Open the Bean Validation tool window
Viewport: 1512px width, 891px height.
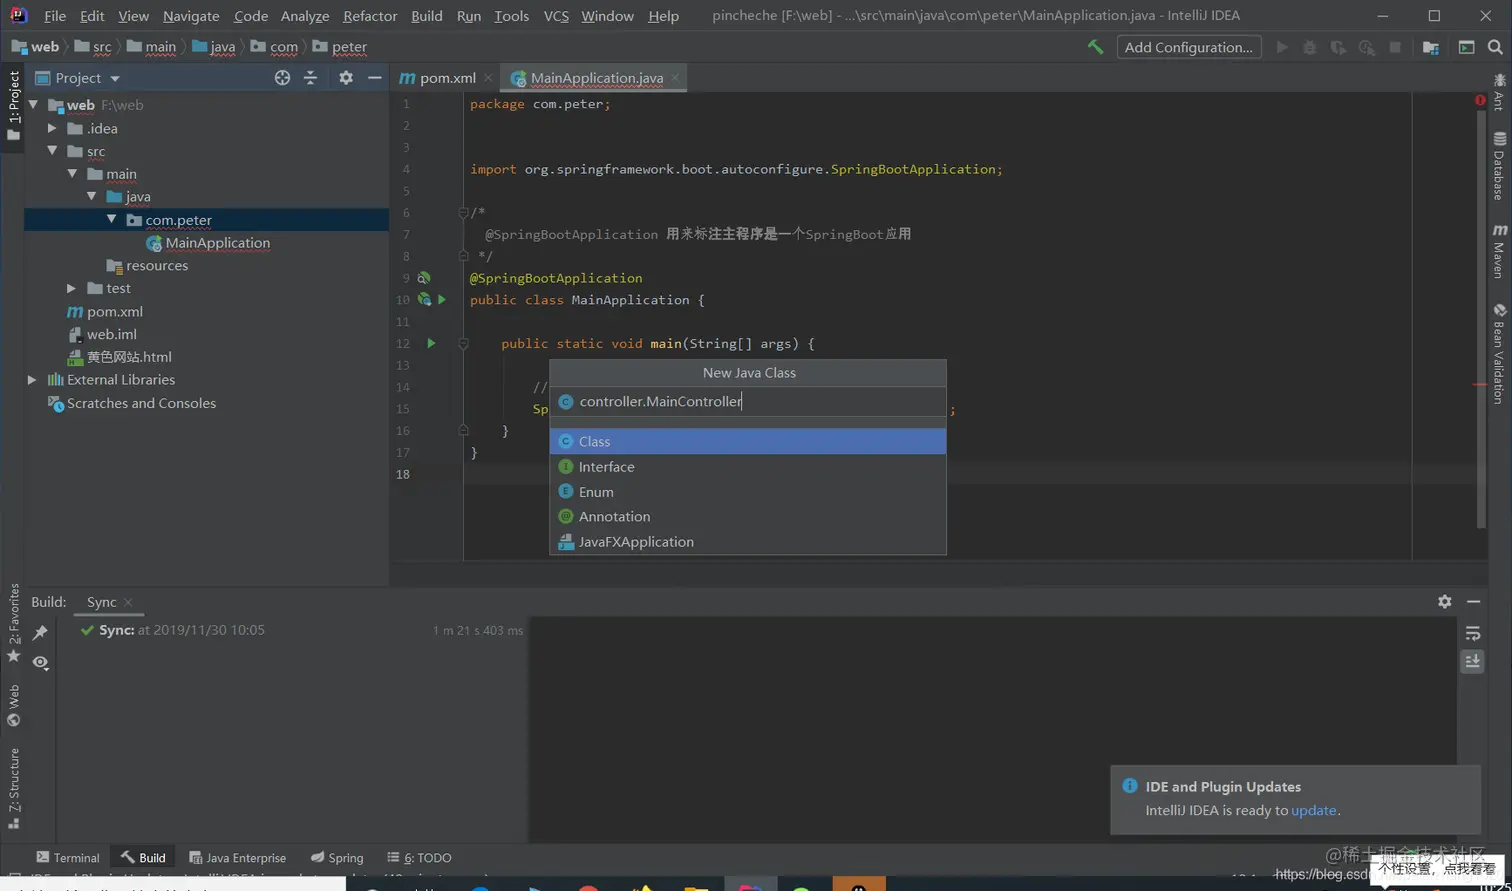[1499, 354]
